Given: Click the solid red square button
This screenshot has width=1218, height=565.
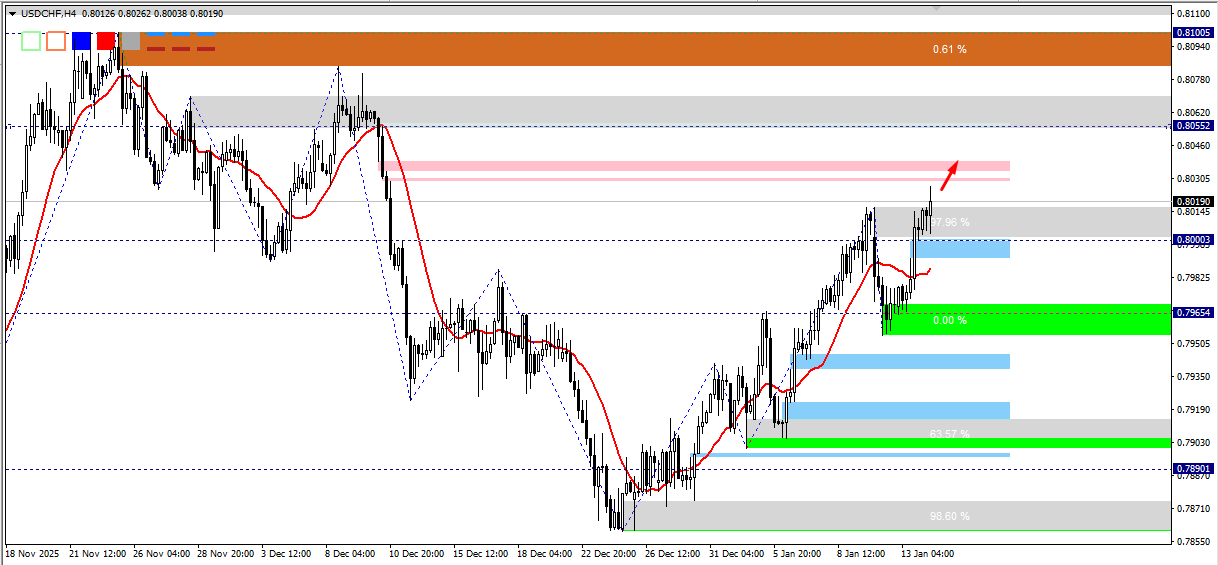Looking at the screenshot, I should click(x=106, y=41).
